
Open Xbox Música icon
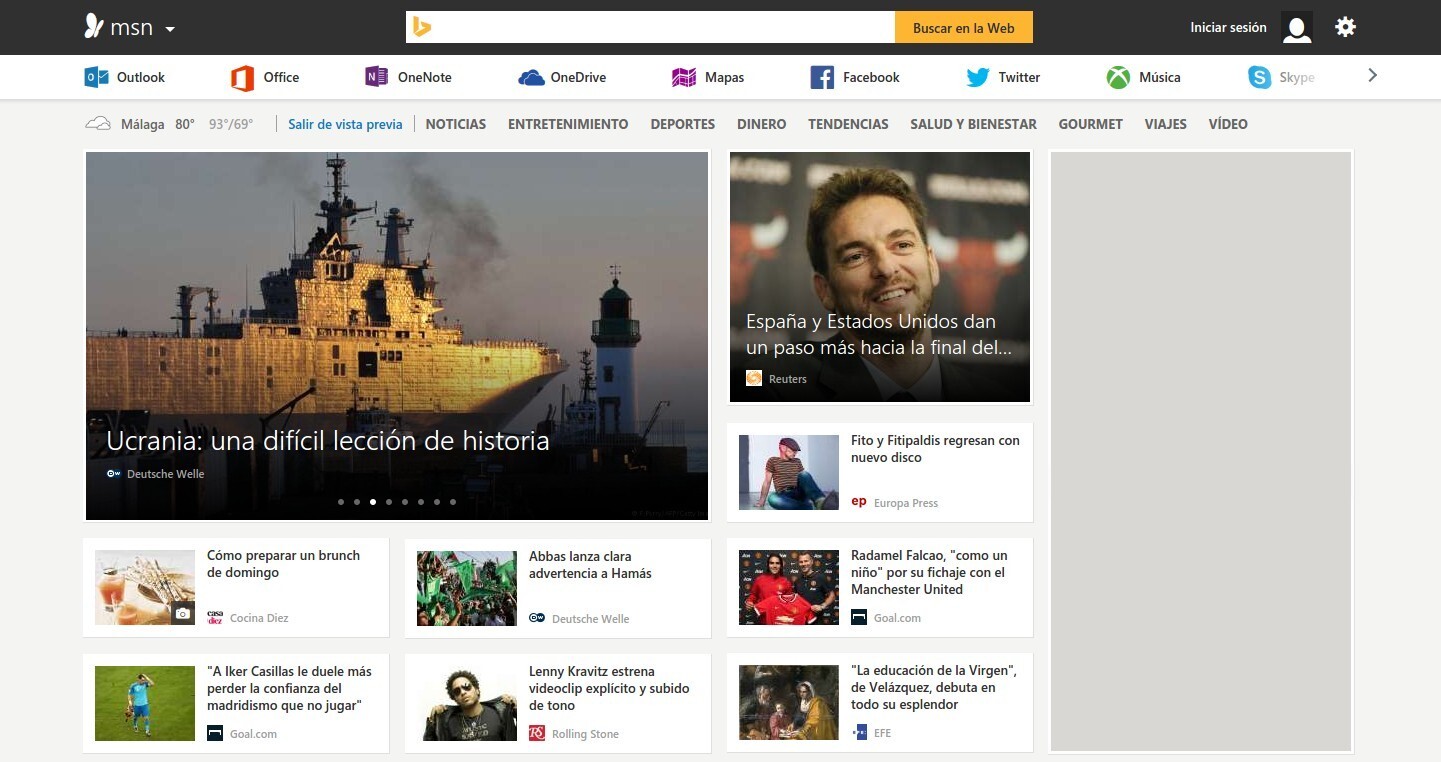pyautogui.click(x=1118, y=77)
